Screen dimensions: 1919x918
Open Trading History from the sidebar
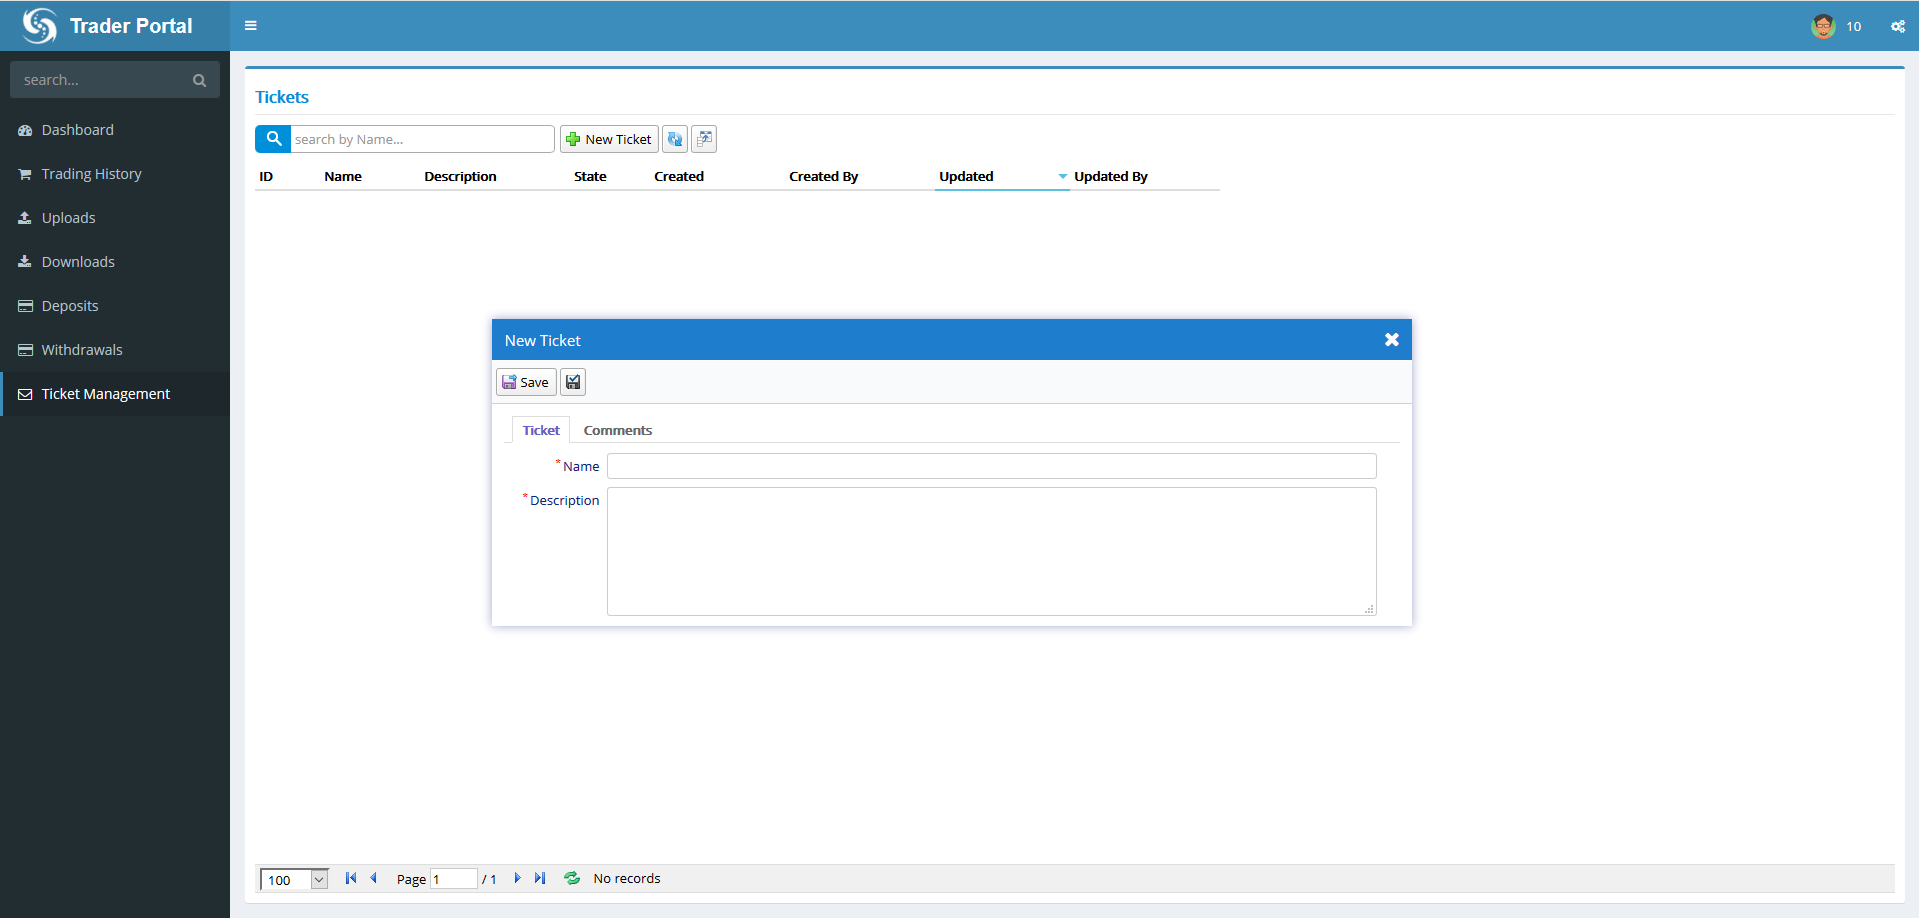point(91,174)
